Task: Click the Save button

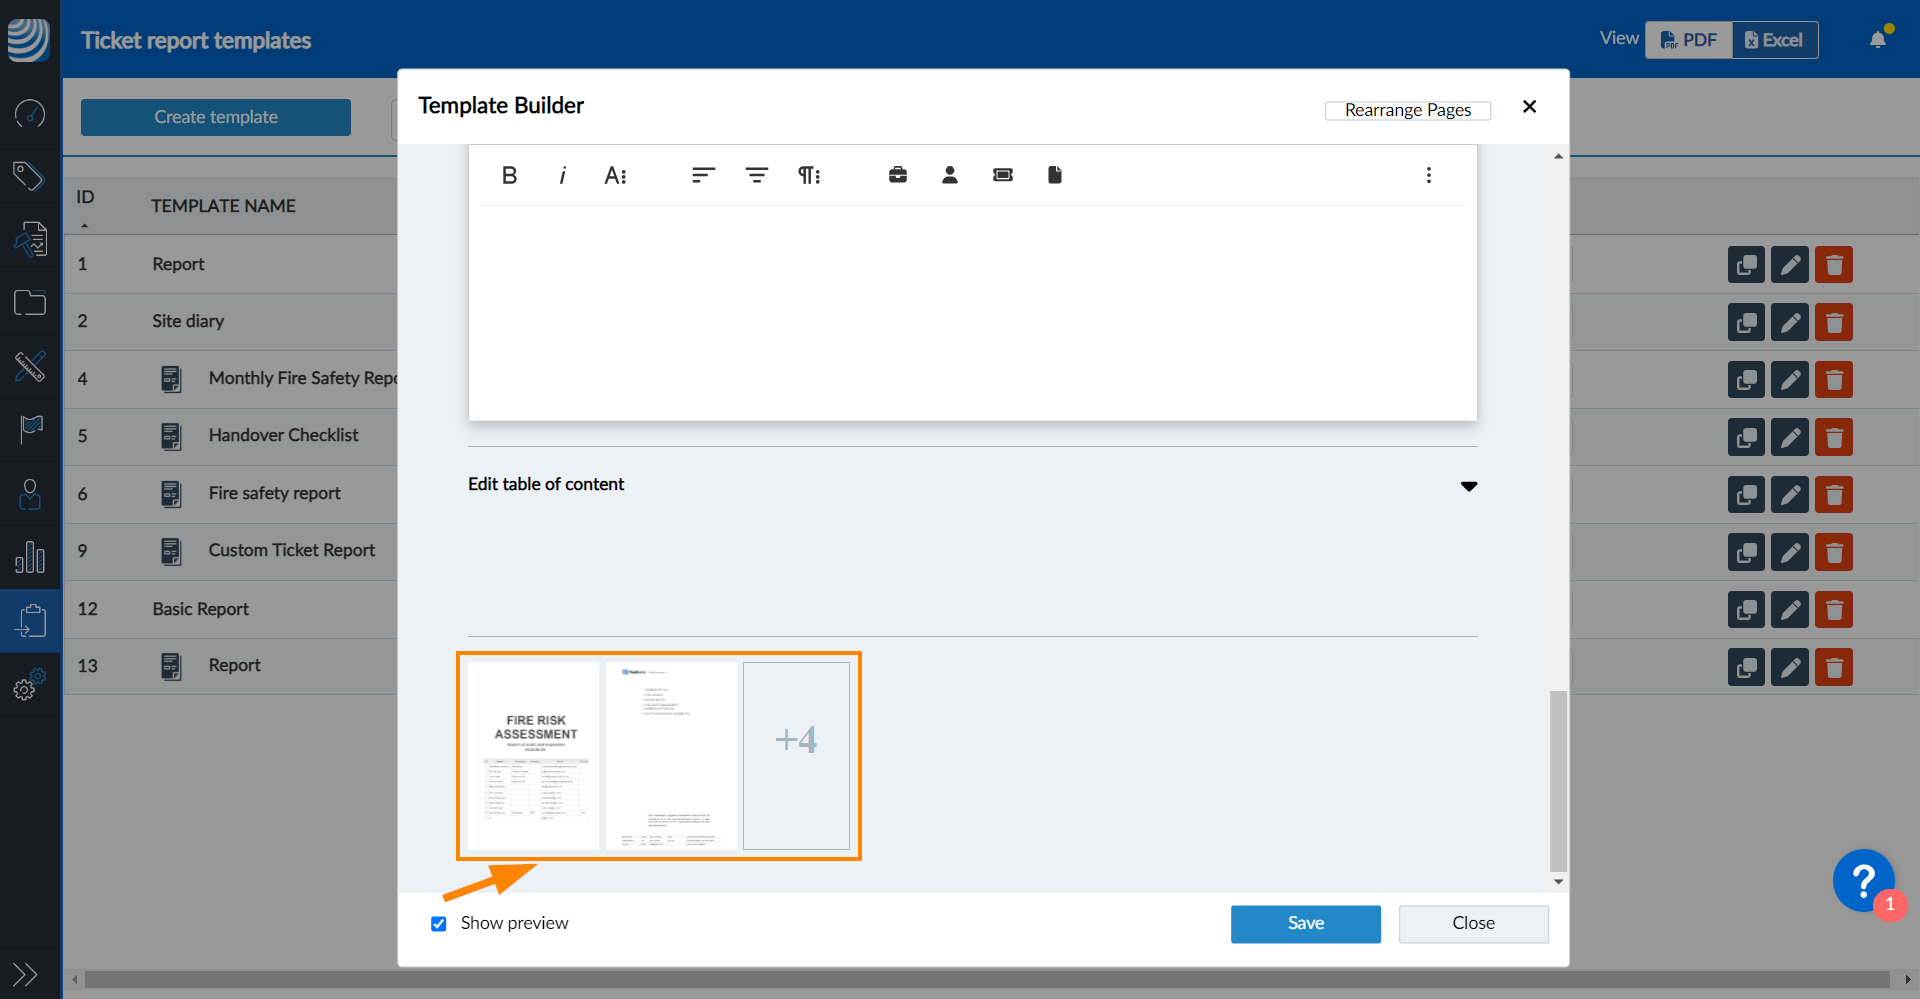Action: 1305,924
